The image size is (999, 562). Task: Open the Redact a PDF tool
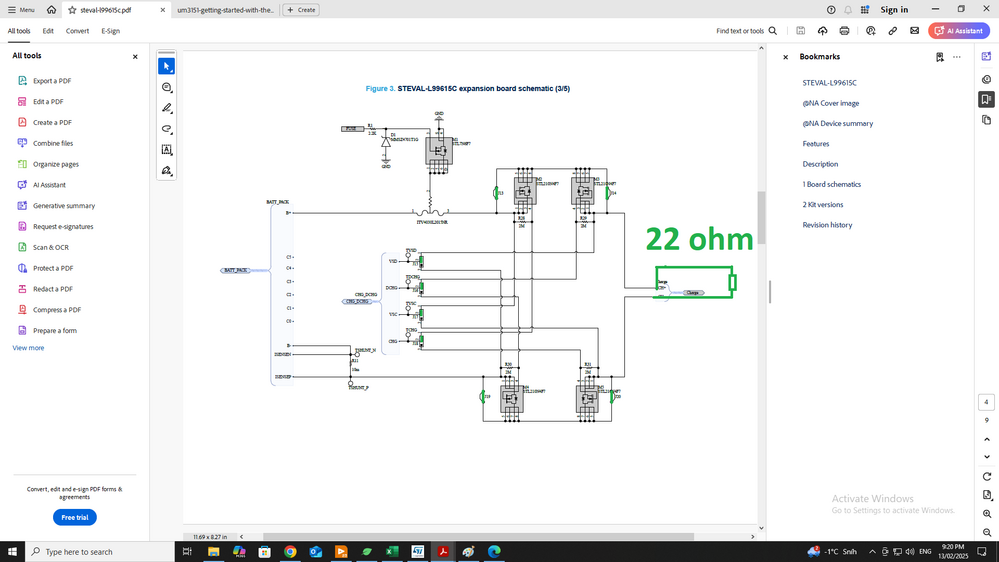pos(52,289)
